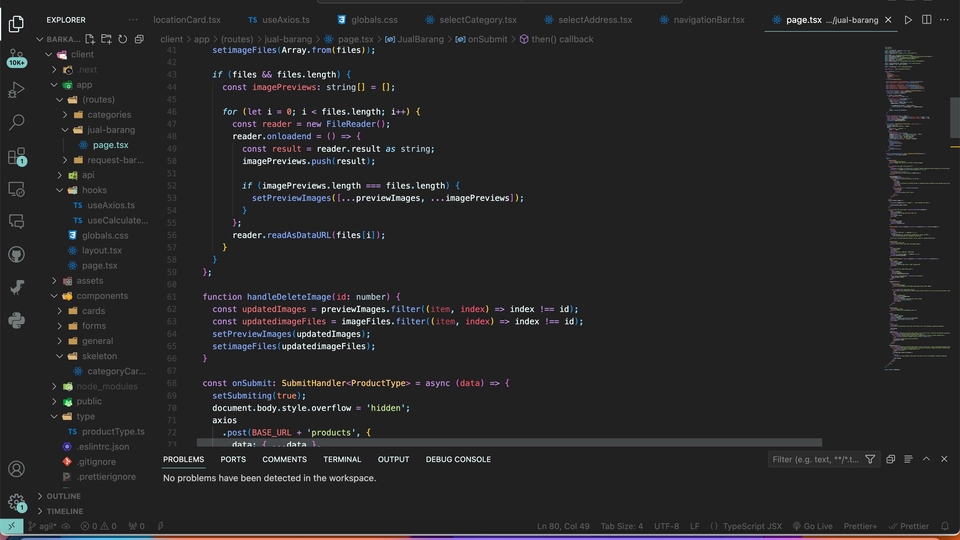Click the editor minimap
The image size is (960, 540).
coord(916,208)
